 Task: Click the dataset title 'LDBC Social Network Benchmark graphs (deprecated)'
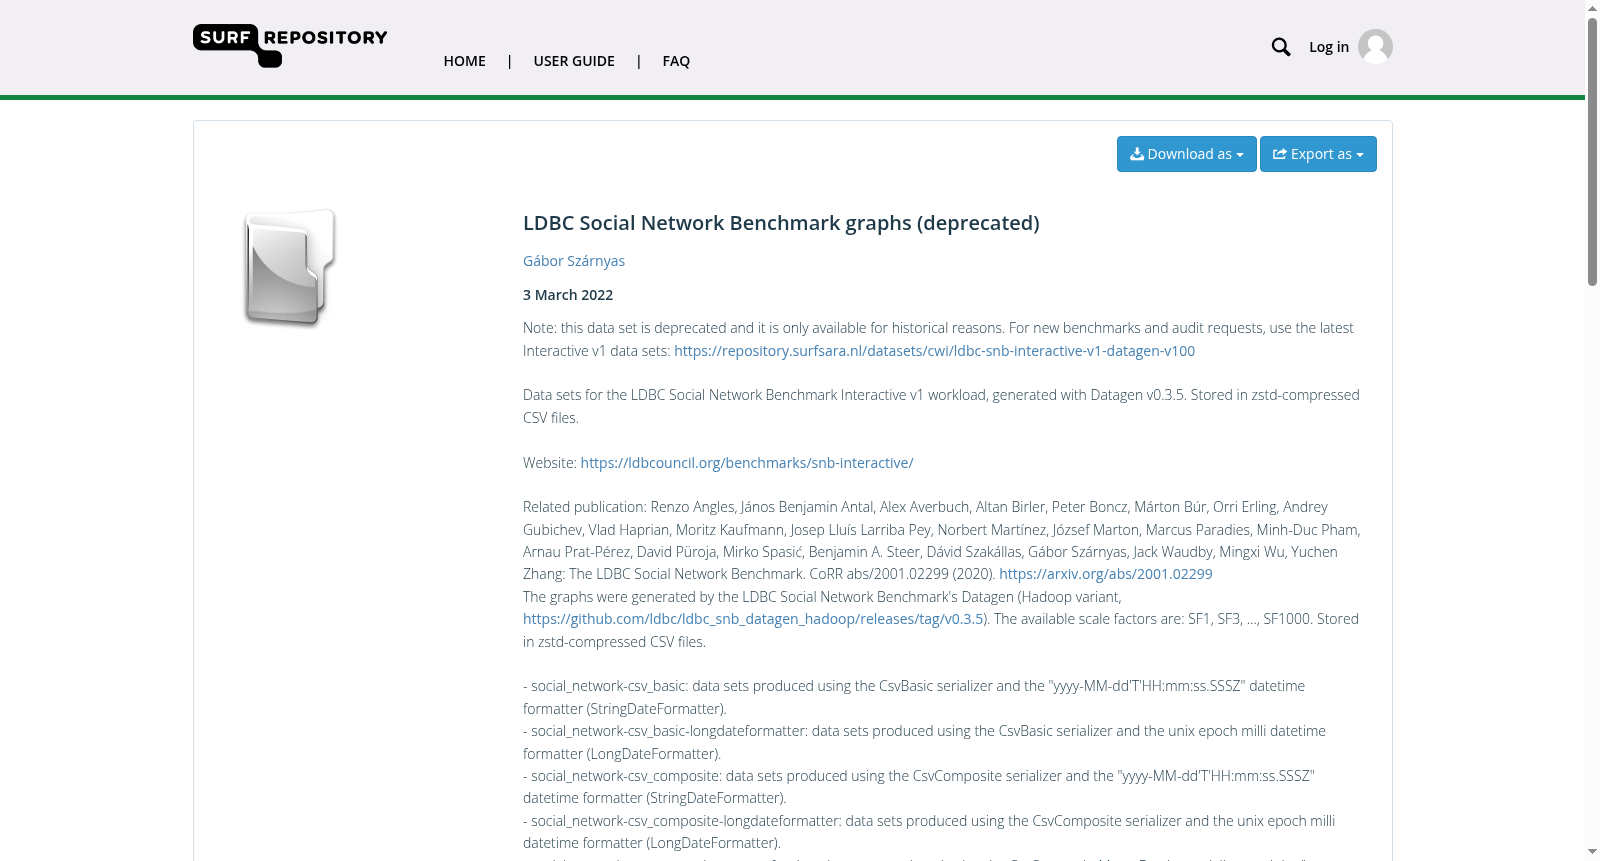[781, 223]
